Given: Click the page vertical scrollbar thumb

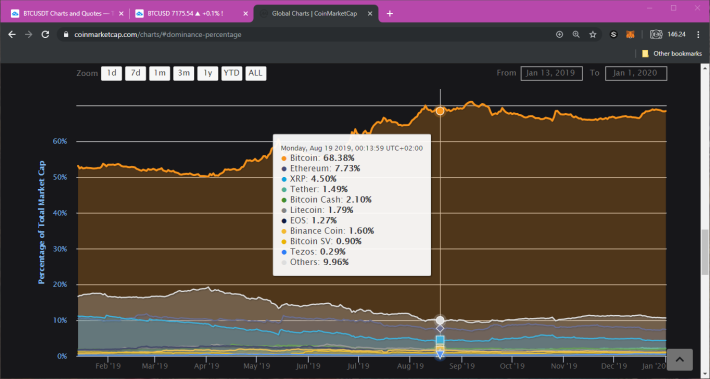Looking at the screenshot, I should point(705,251).
